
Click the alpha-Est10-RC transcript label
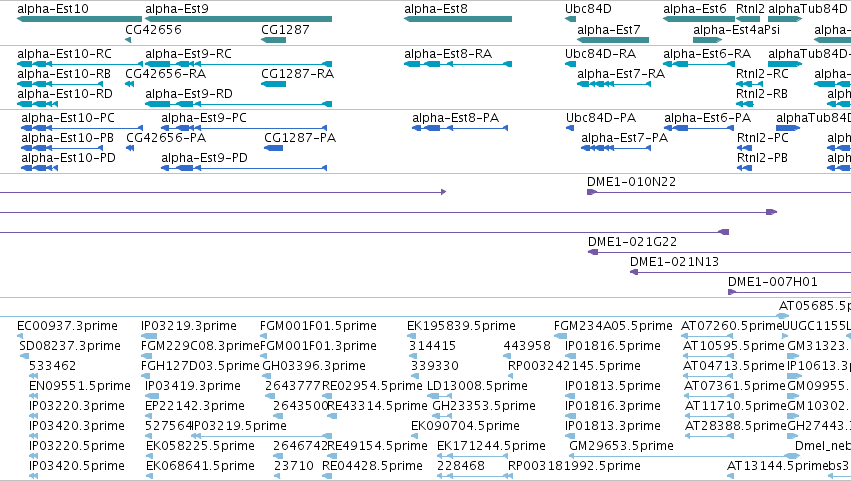point(65,54)
